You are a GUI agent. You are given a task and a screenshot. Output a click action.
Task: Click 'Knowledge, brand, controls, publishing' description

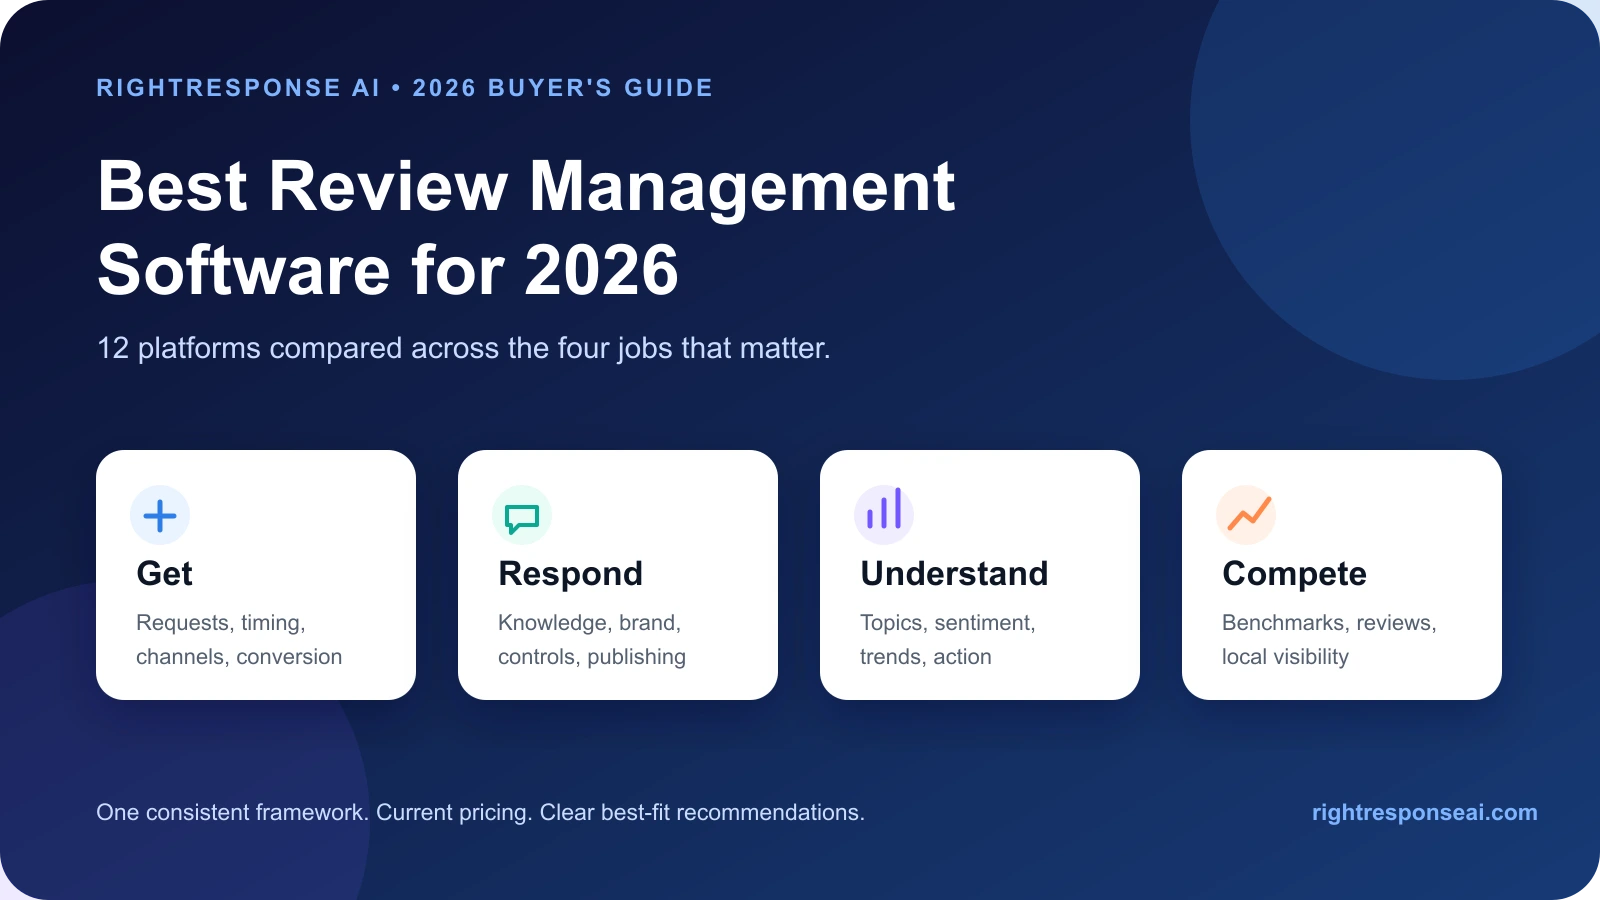click(x=592, y=640)
